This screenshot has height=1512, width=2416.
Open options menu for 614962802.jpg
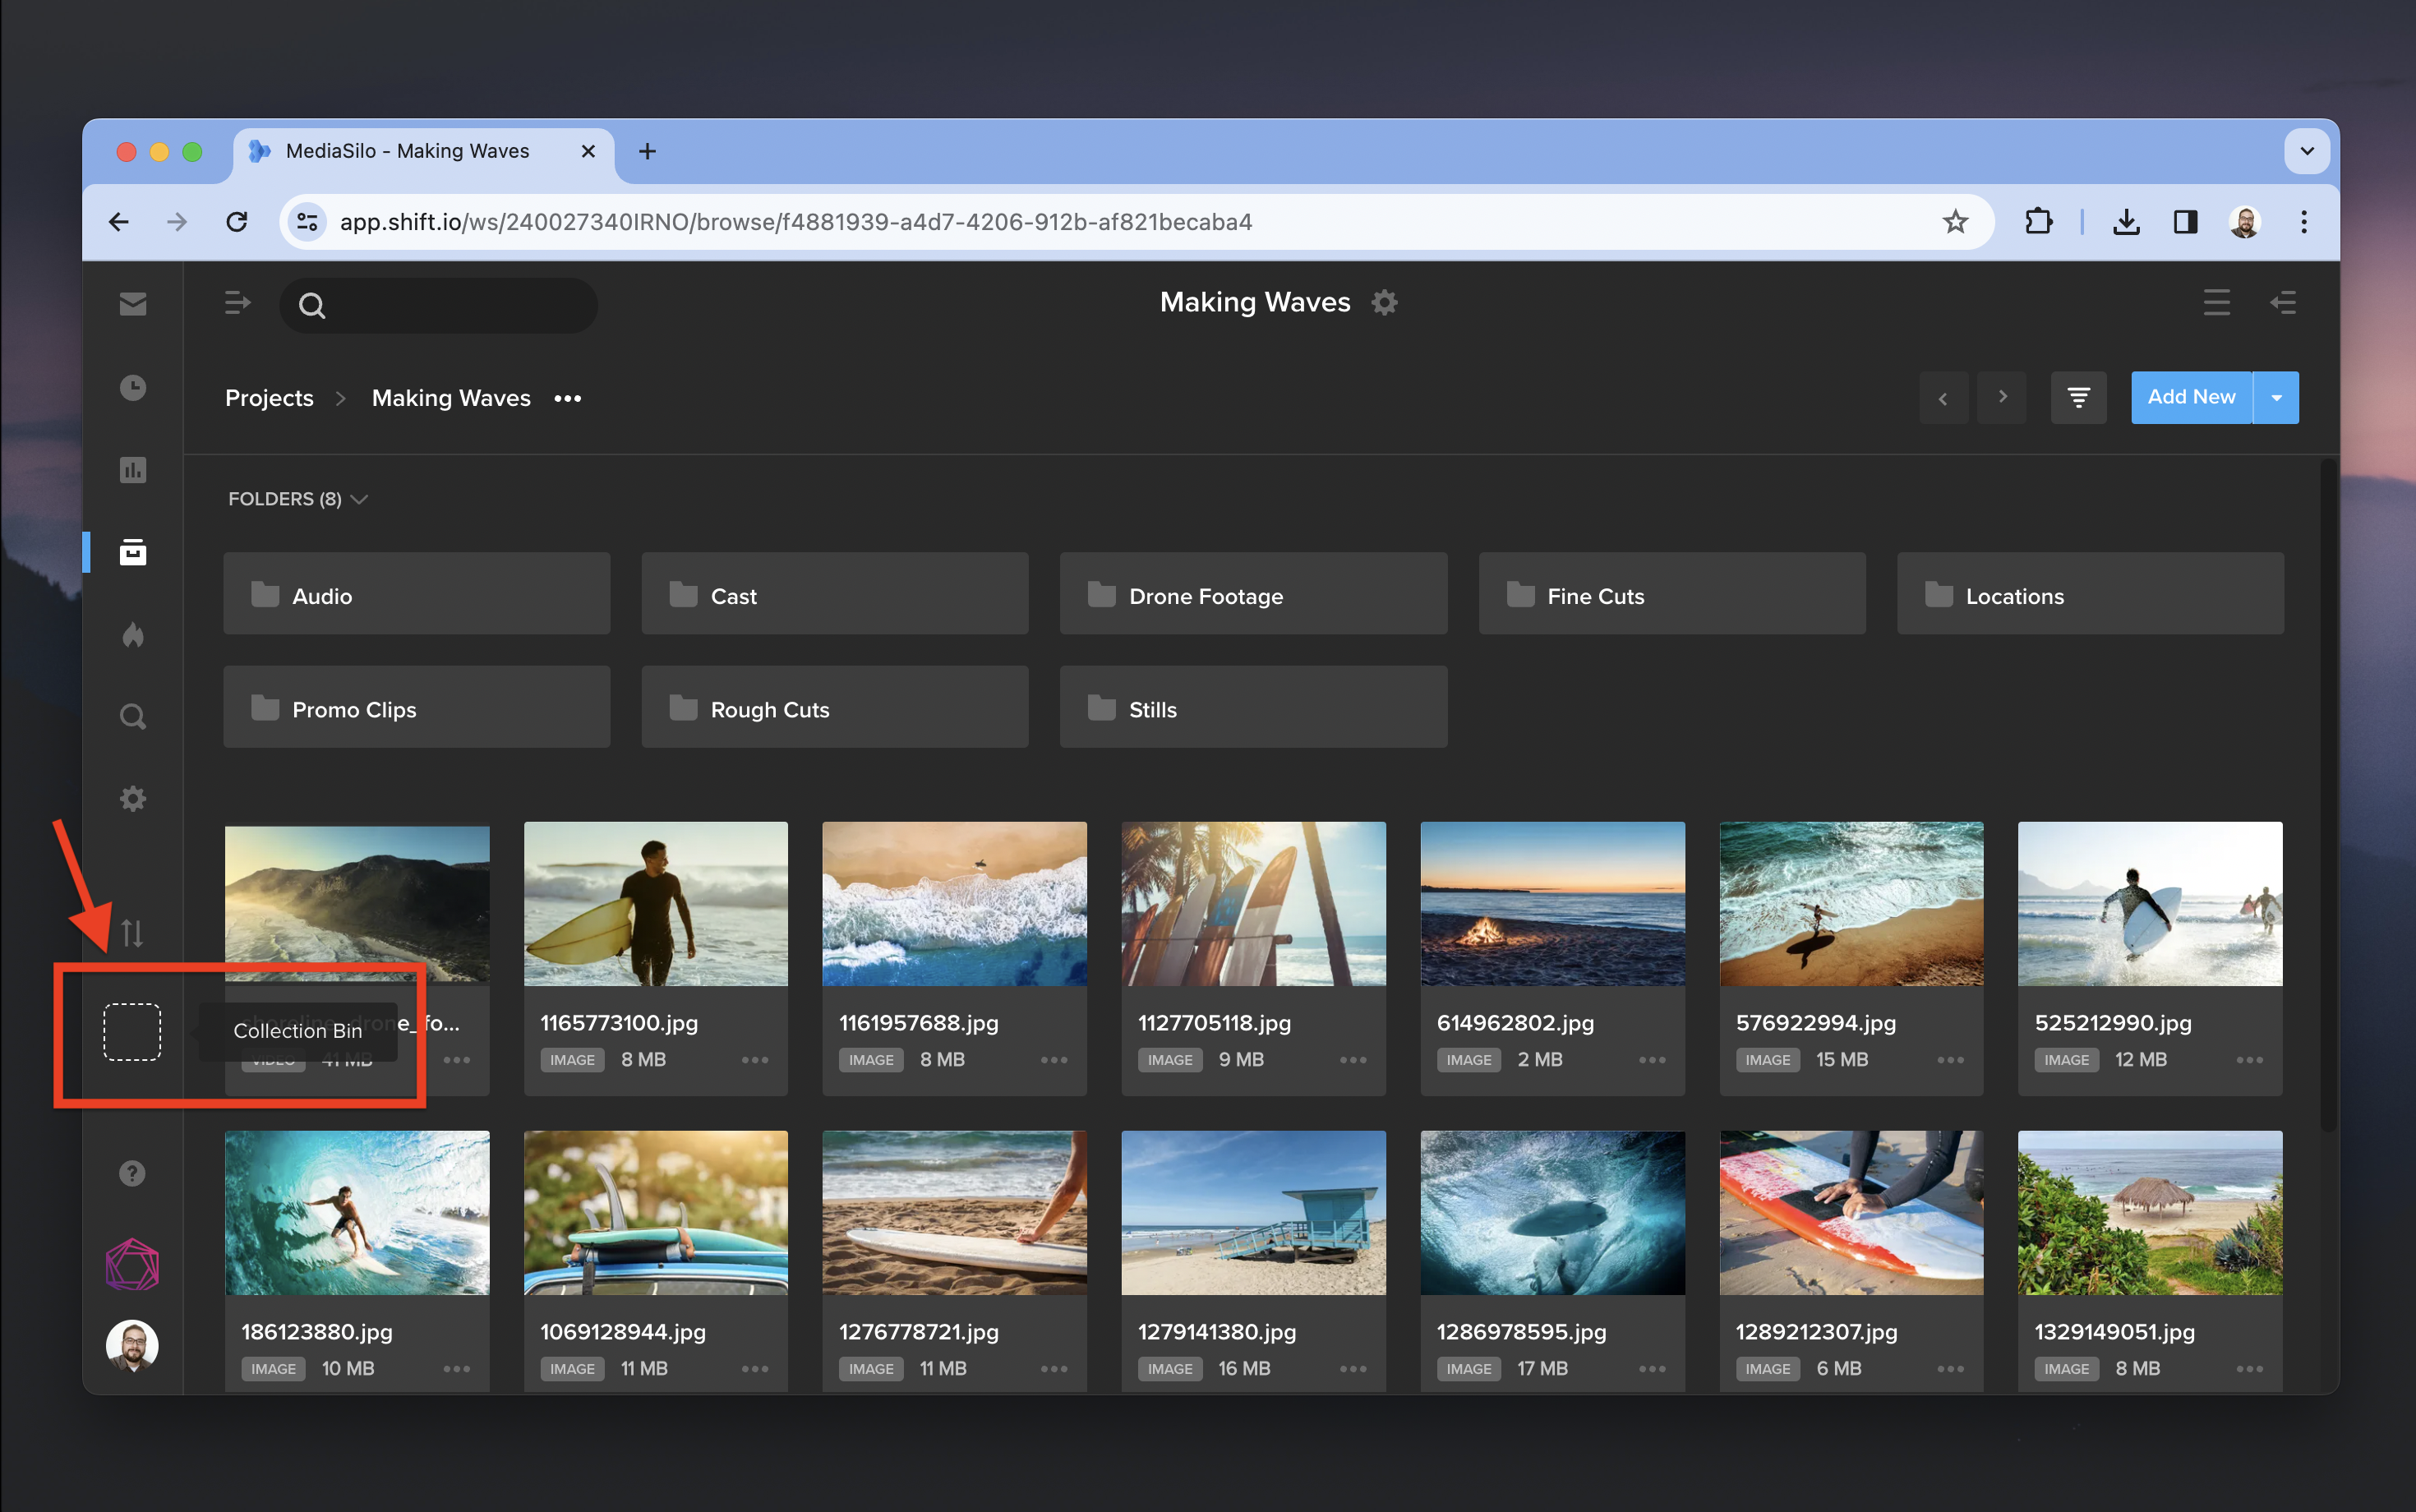tap(1652, 1060)
